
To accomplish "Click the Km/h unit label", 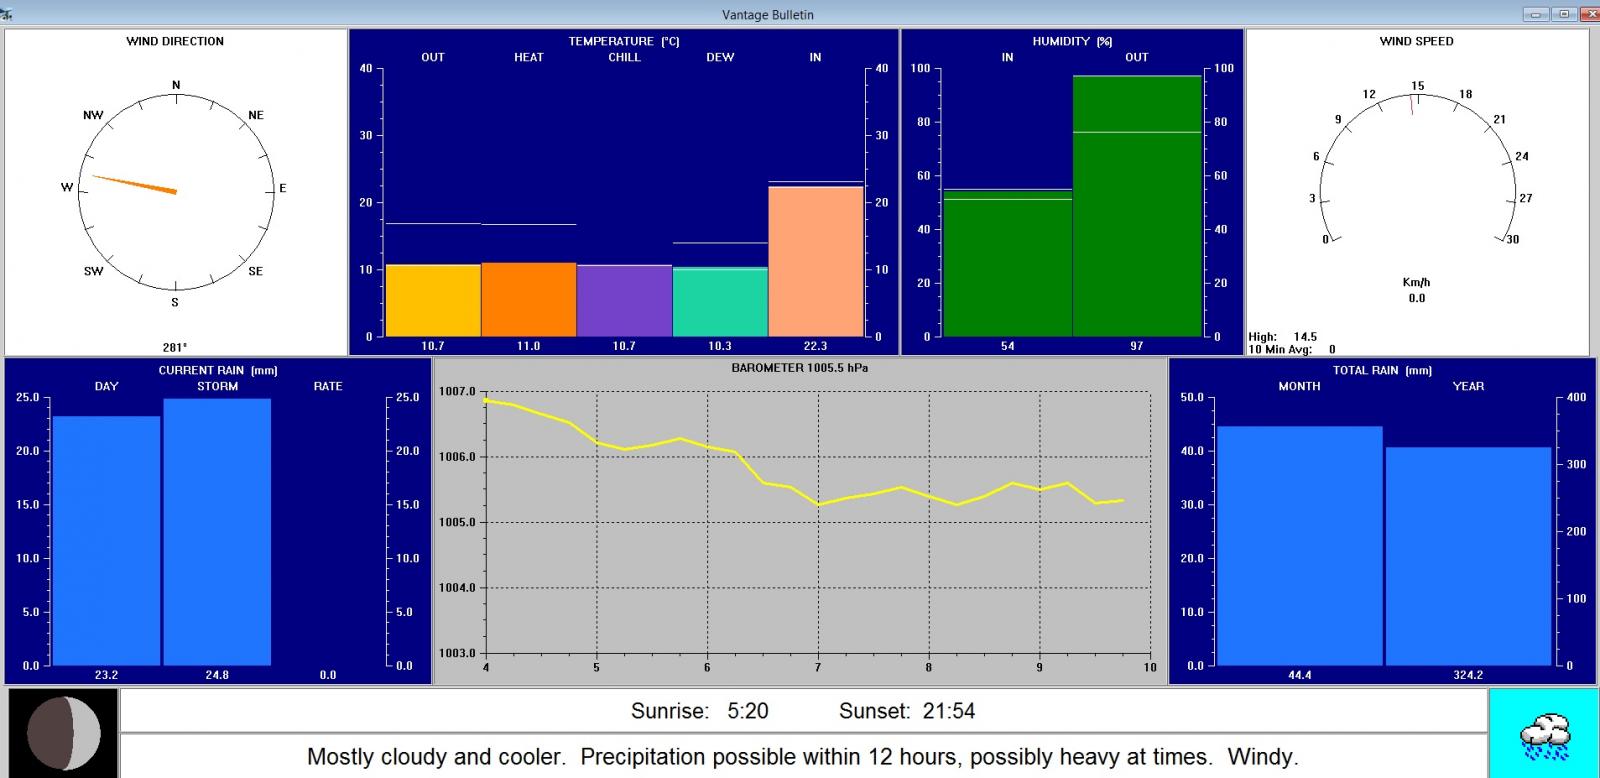I will [x=1417, y=282].
